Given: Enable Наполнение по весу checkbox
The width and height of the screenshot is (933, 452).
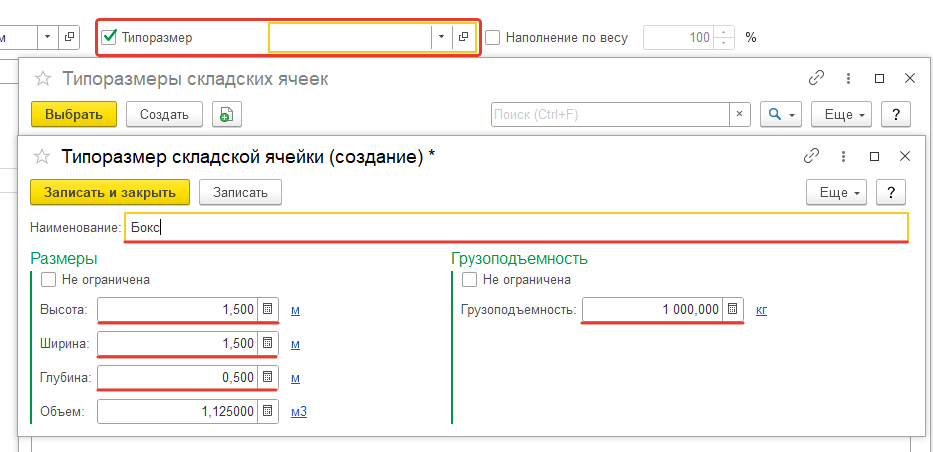Looking at the screenshot, I should (x=493, y=37).
